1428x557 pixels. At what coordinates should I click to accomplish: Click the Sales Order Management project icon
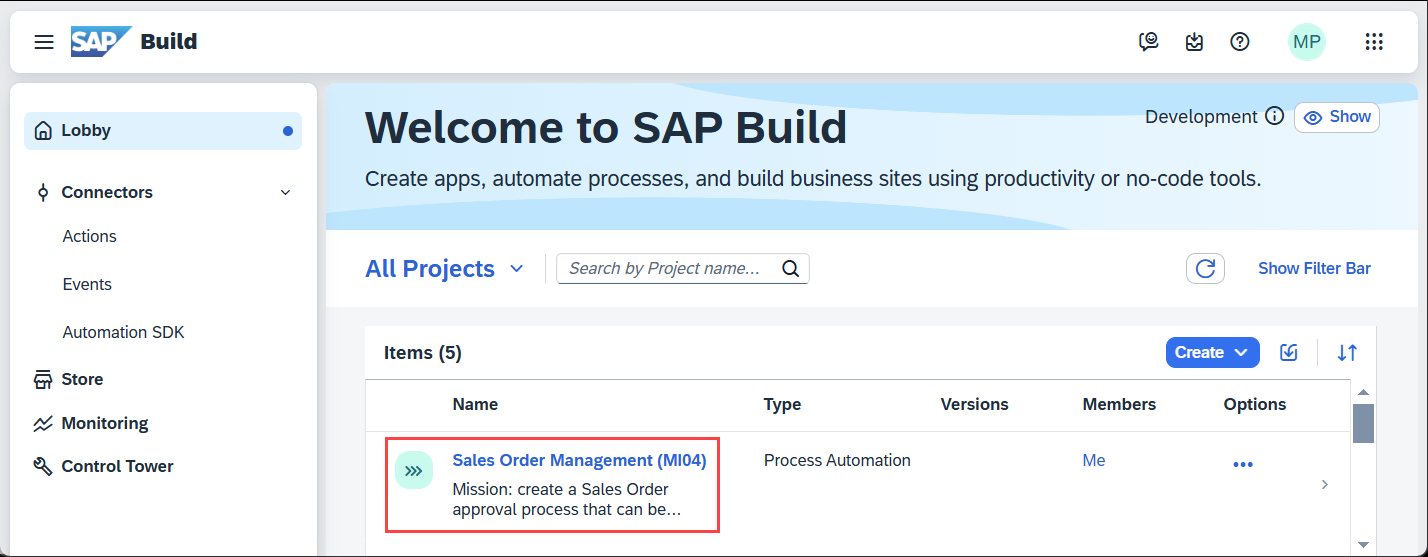[x=414, y=470]
